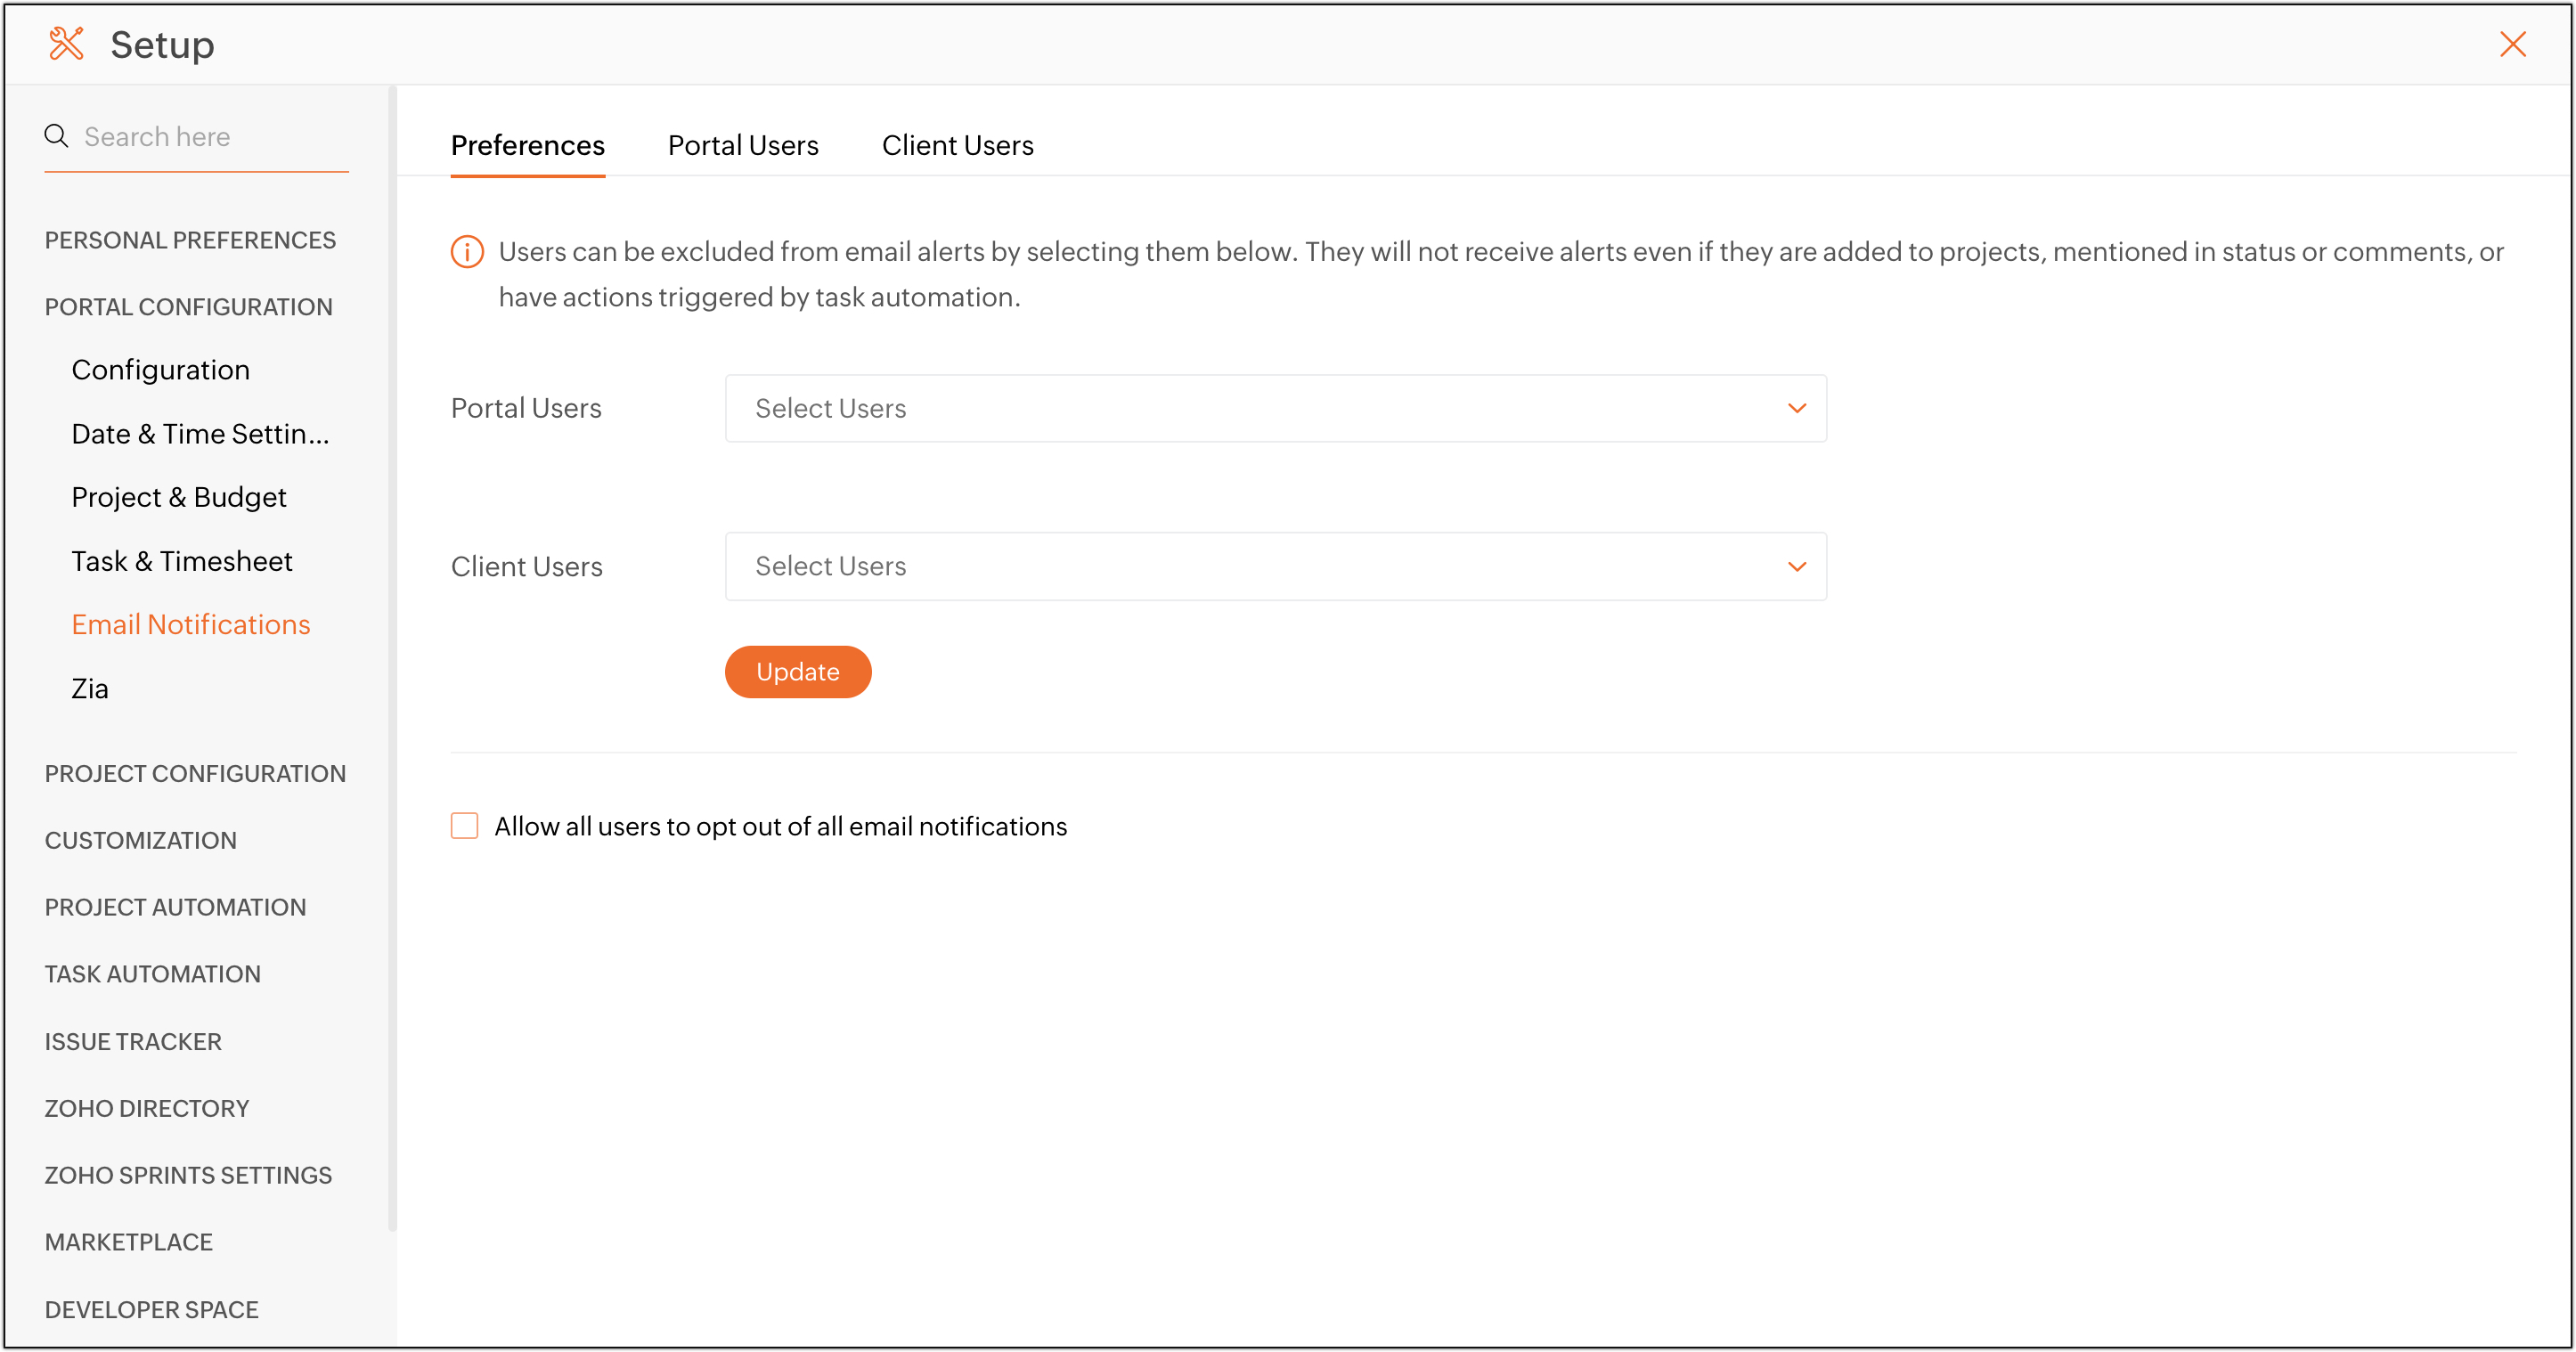Click the sidebar vertical scrollbar
2576x1352 pixels.
[392, 660]
